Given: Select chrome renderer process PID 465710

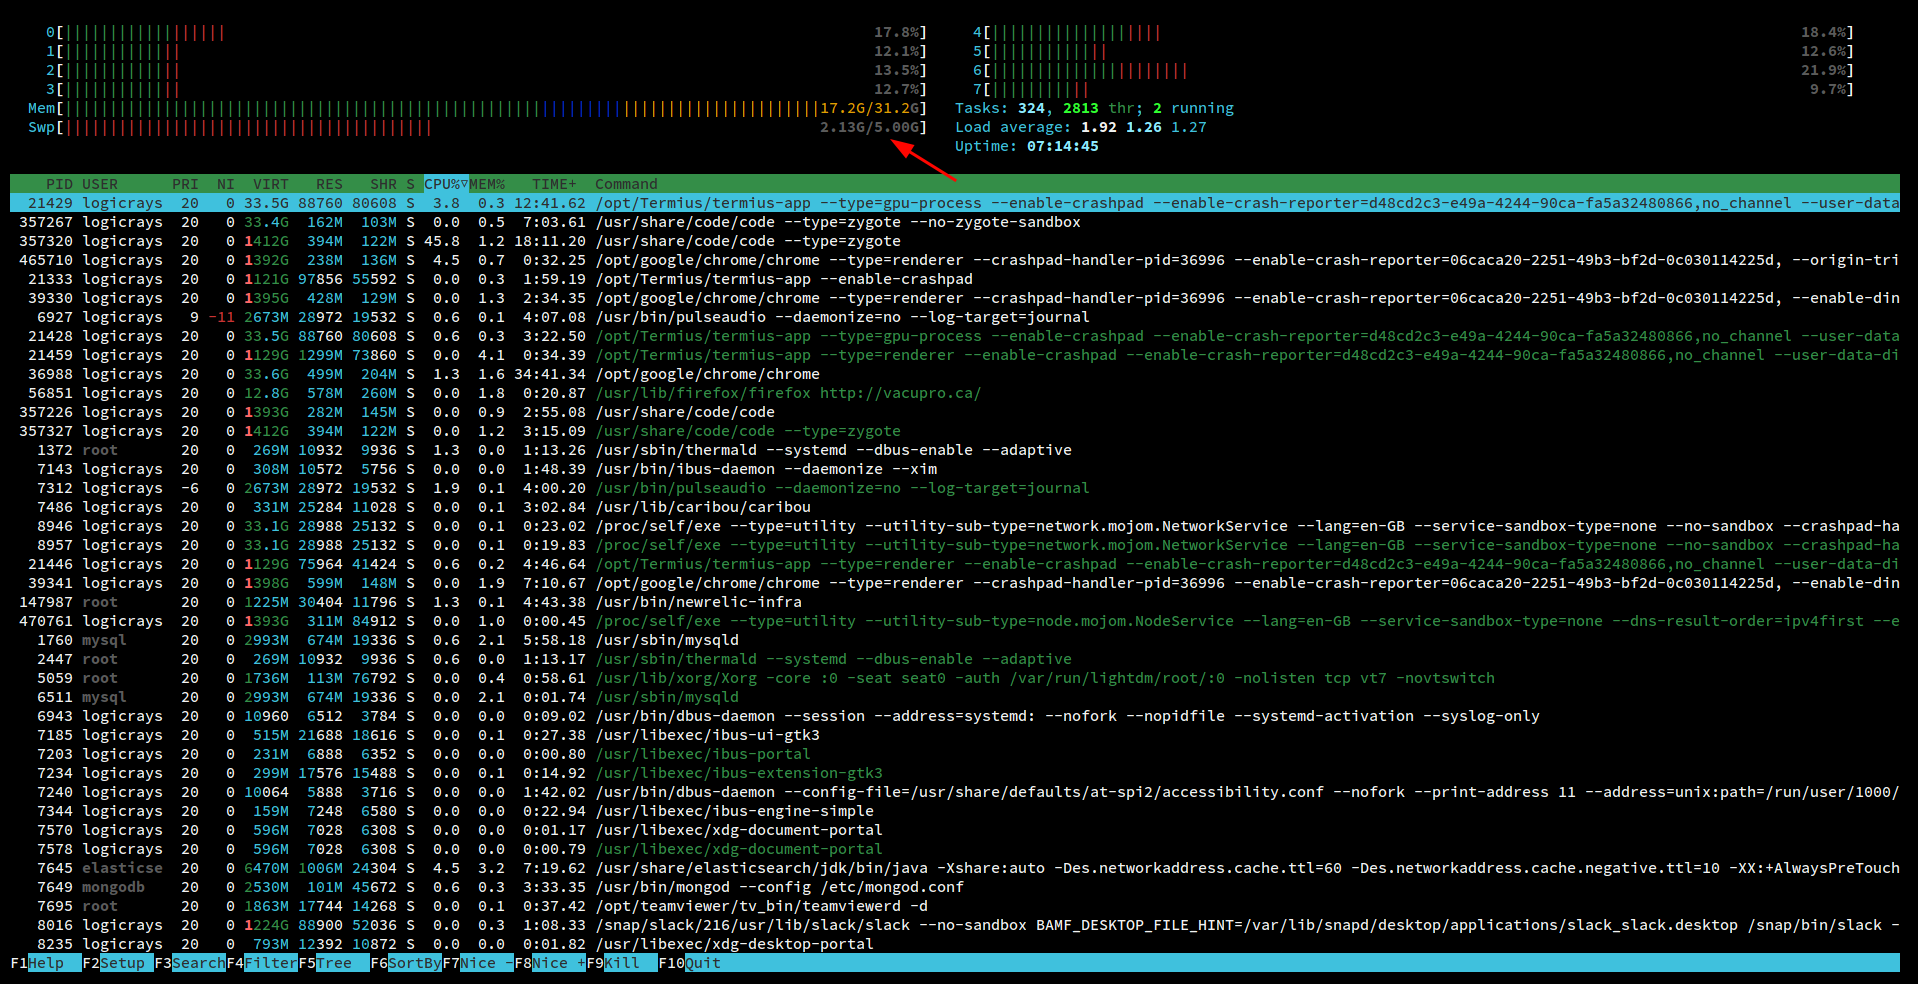Looking at the screenshot, I should pyautogui.click(x=955, y=260).
